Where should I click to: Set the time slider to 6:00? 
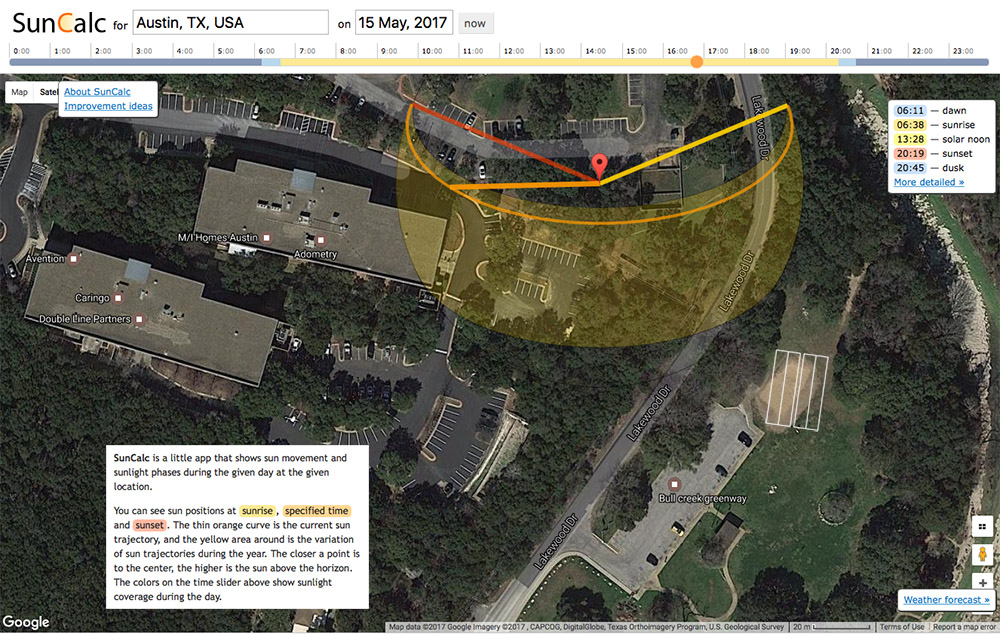tap(255, 62)
